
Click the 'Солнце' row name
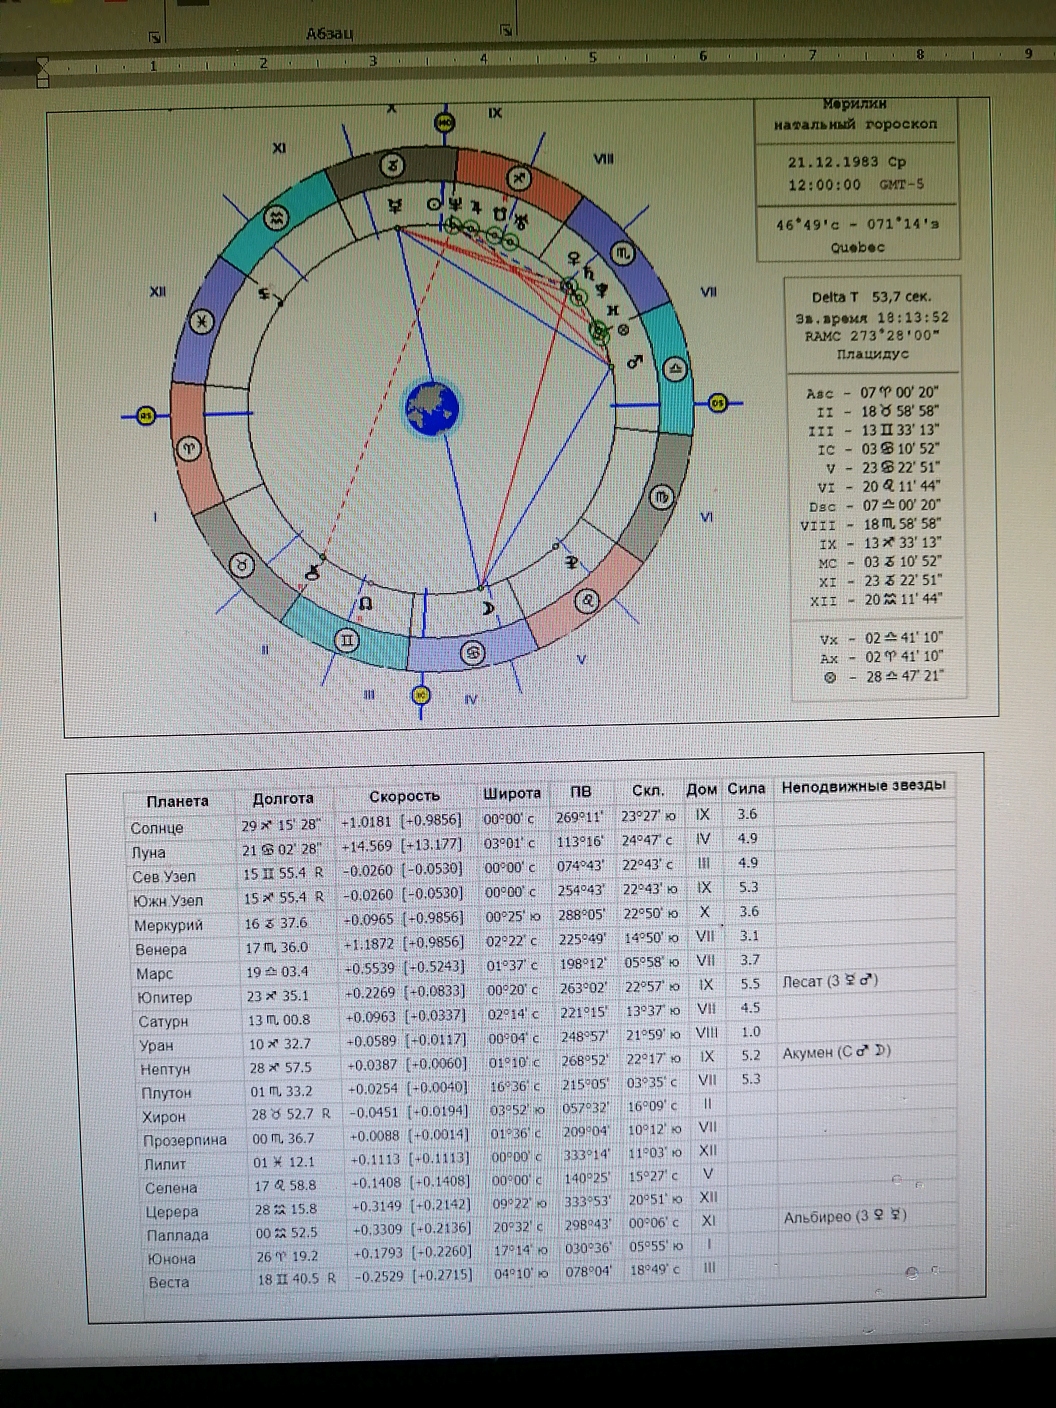(x=157, y=828)
